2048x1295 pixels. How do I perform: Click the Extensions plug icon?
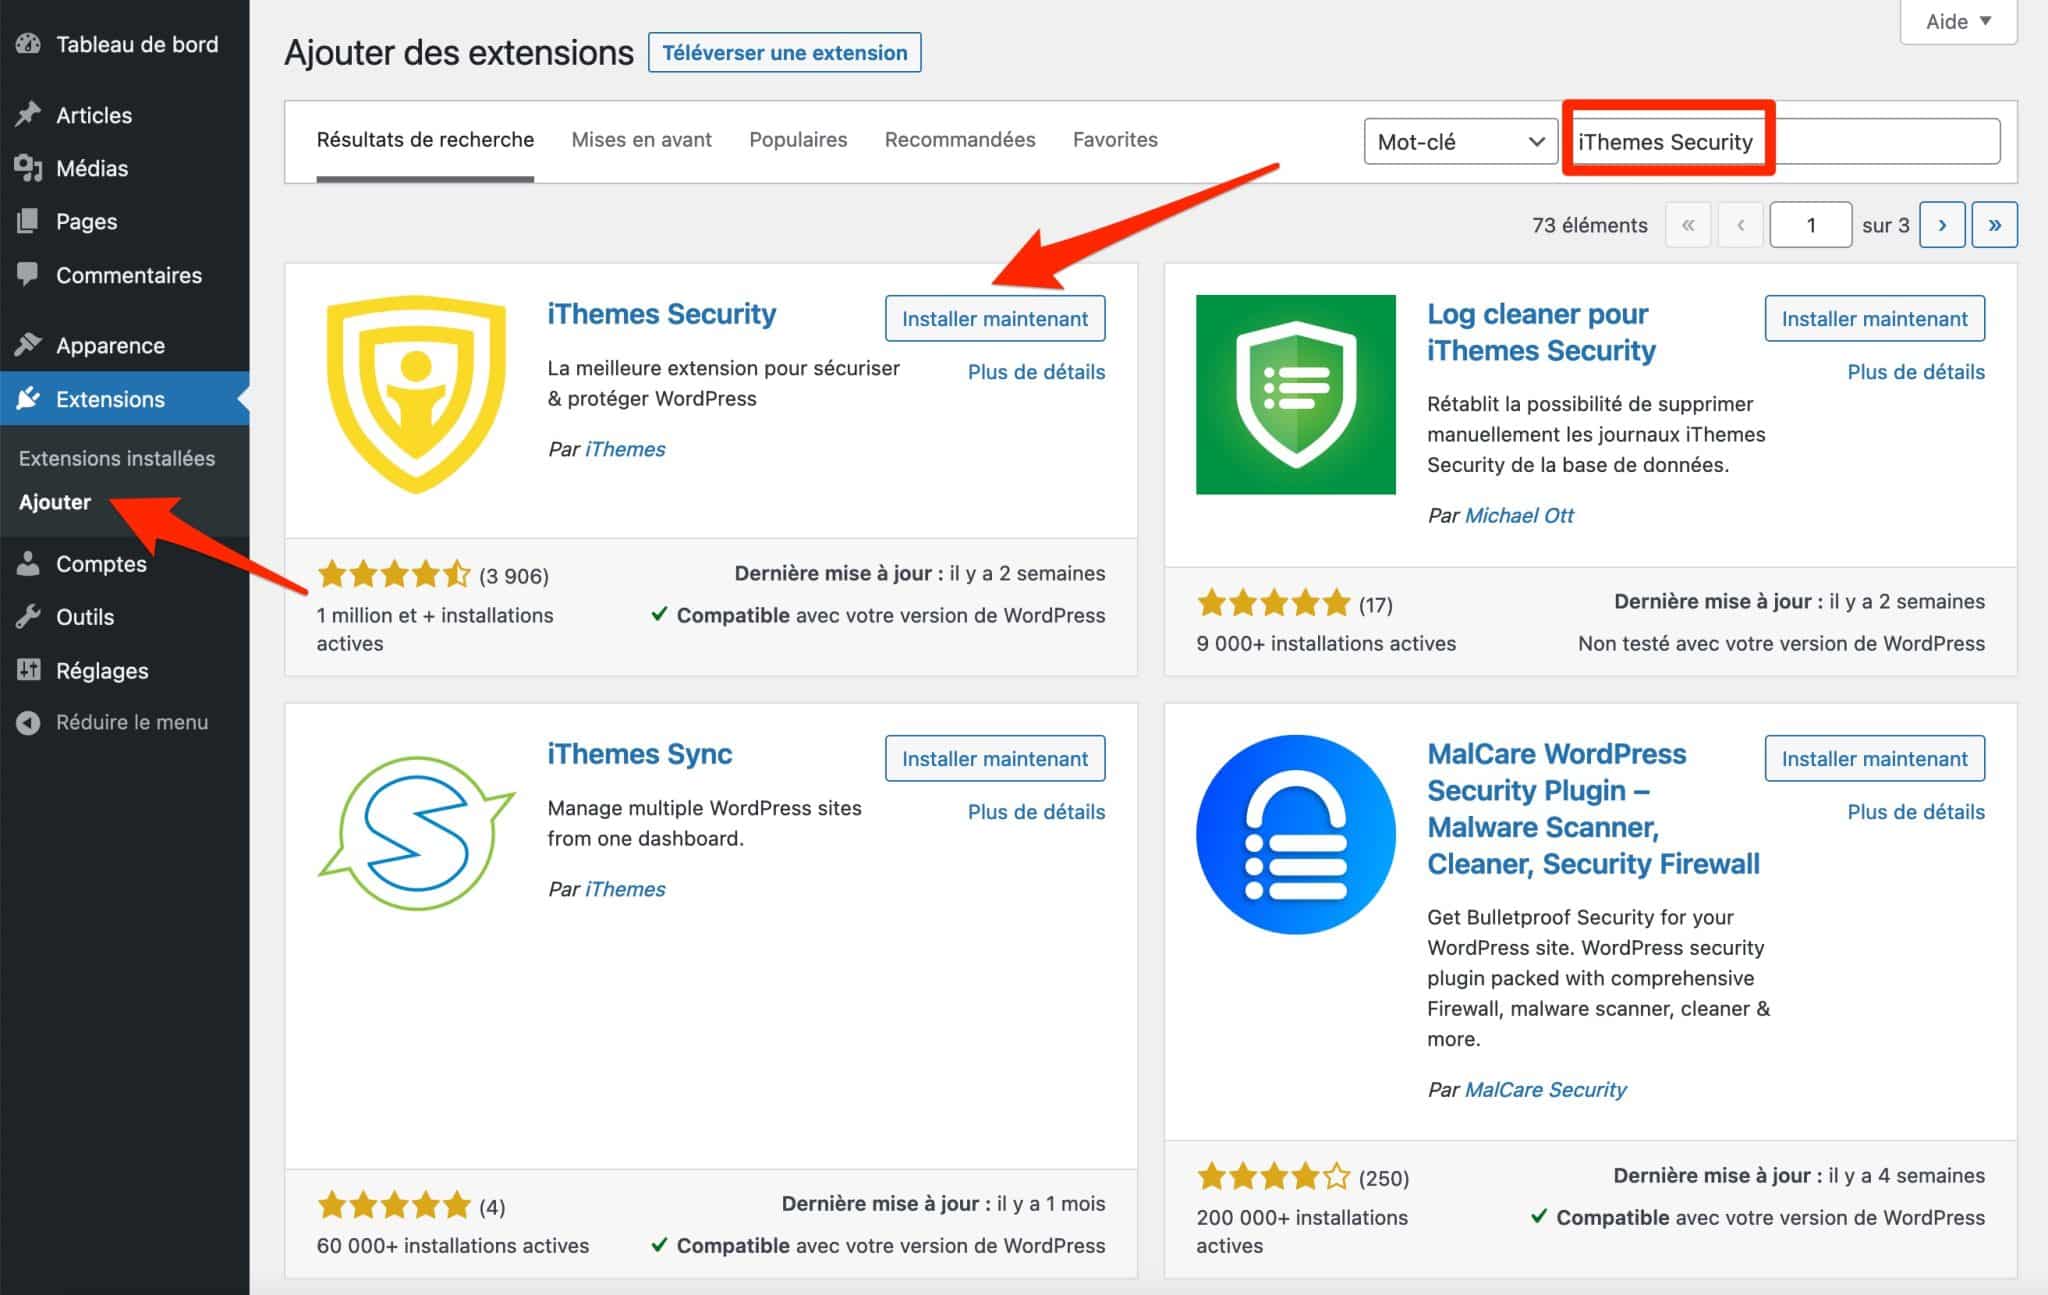coord(28,399)
